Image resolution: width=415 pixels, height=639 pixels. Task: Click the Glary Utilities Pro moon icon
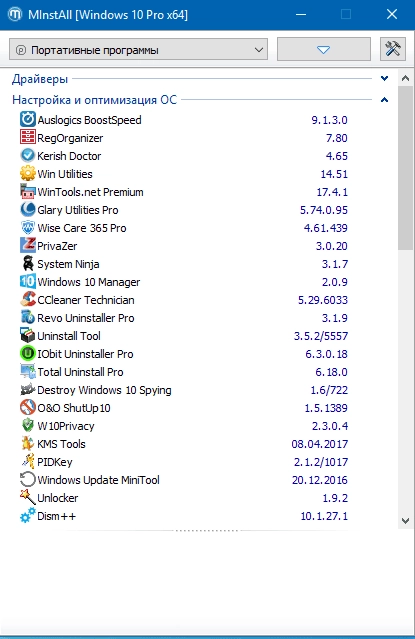28,209
